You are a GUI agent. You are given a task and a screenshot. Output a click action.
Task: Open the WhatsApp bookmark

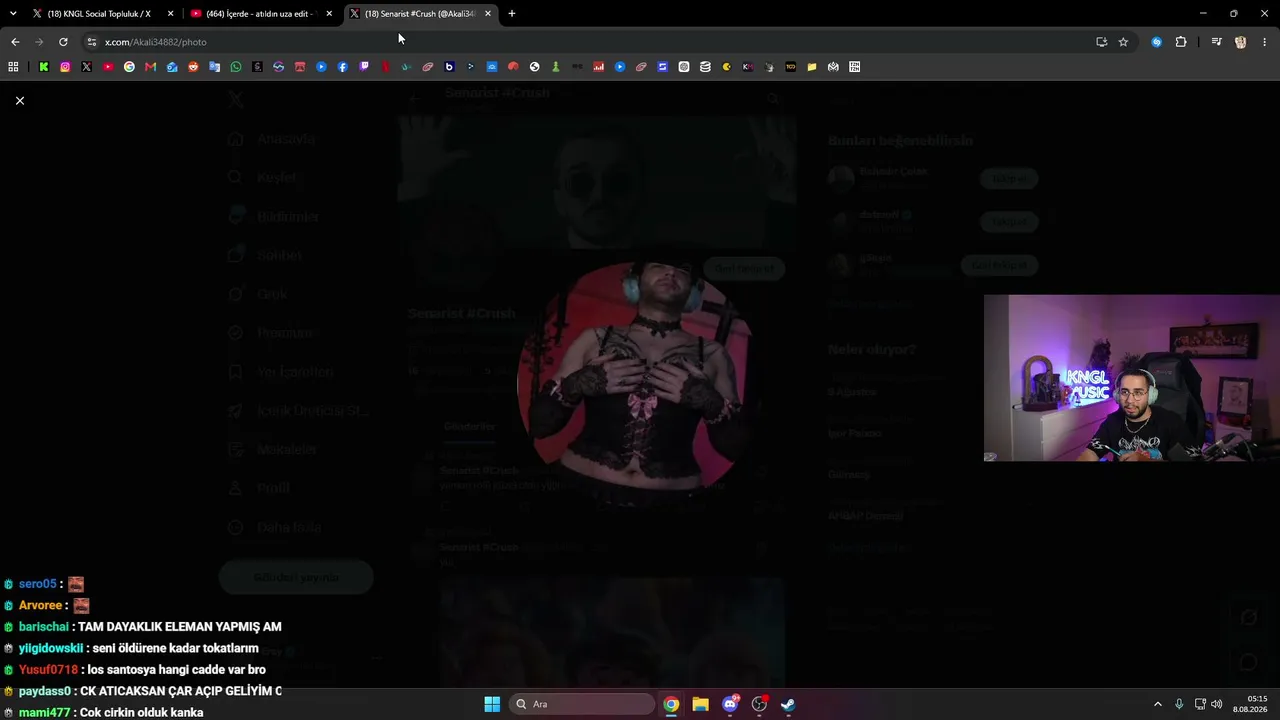pos(236,67)
